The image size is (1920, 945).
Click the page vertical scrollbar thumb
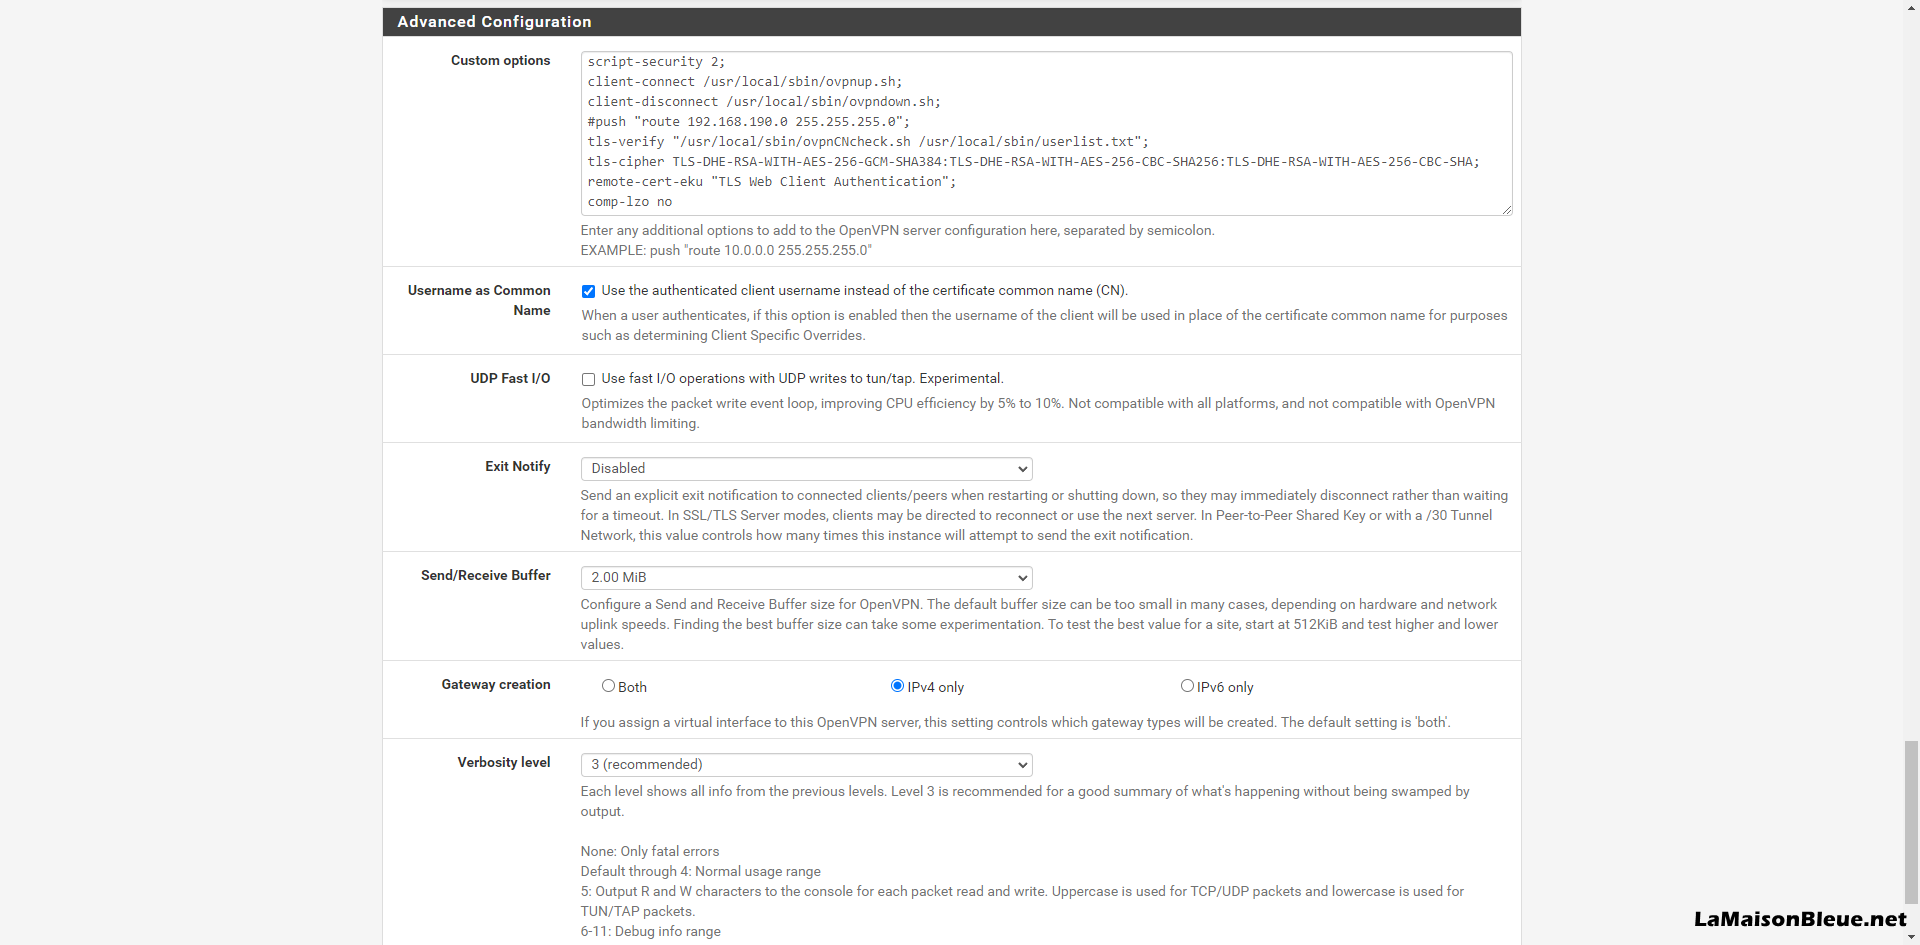[1911, 821]
